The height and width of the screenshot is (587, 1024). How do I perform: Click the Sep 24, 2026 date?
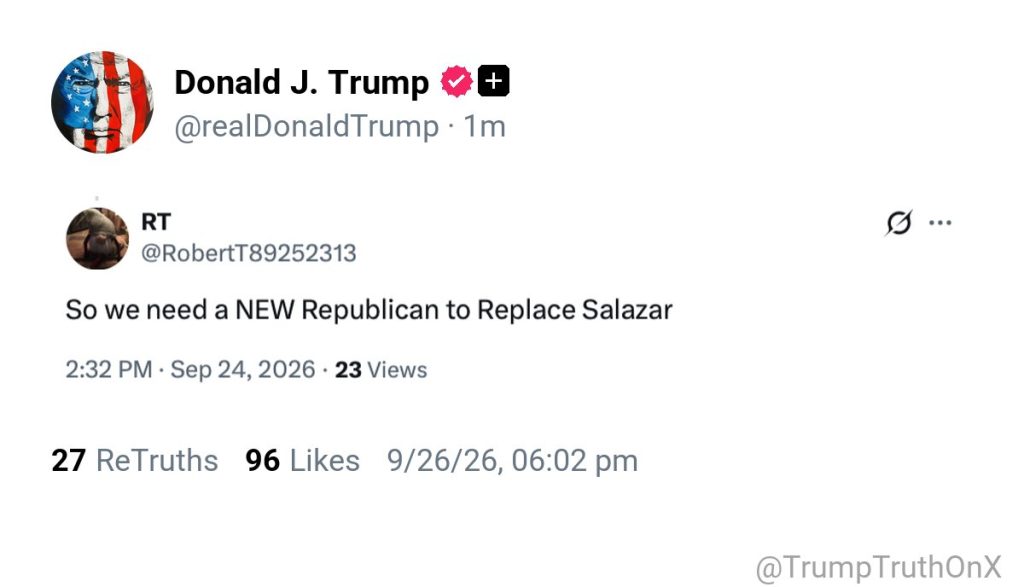pyautogui.click(x=243, y=370)
